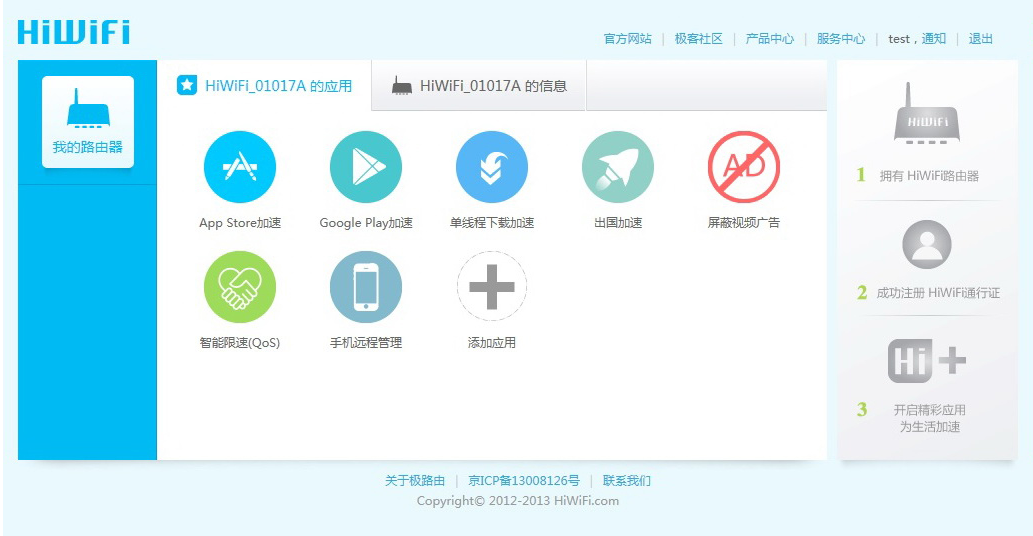Click the 出国加速 label
The width and height of the screenshot is (1033, 536).
pyautogui.click(x=618, y=223)
